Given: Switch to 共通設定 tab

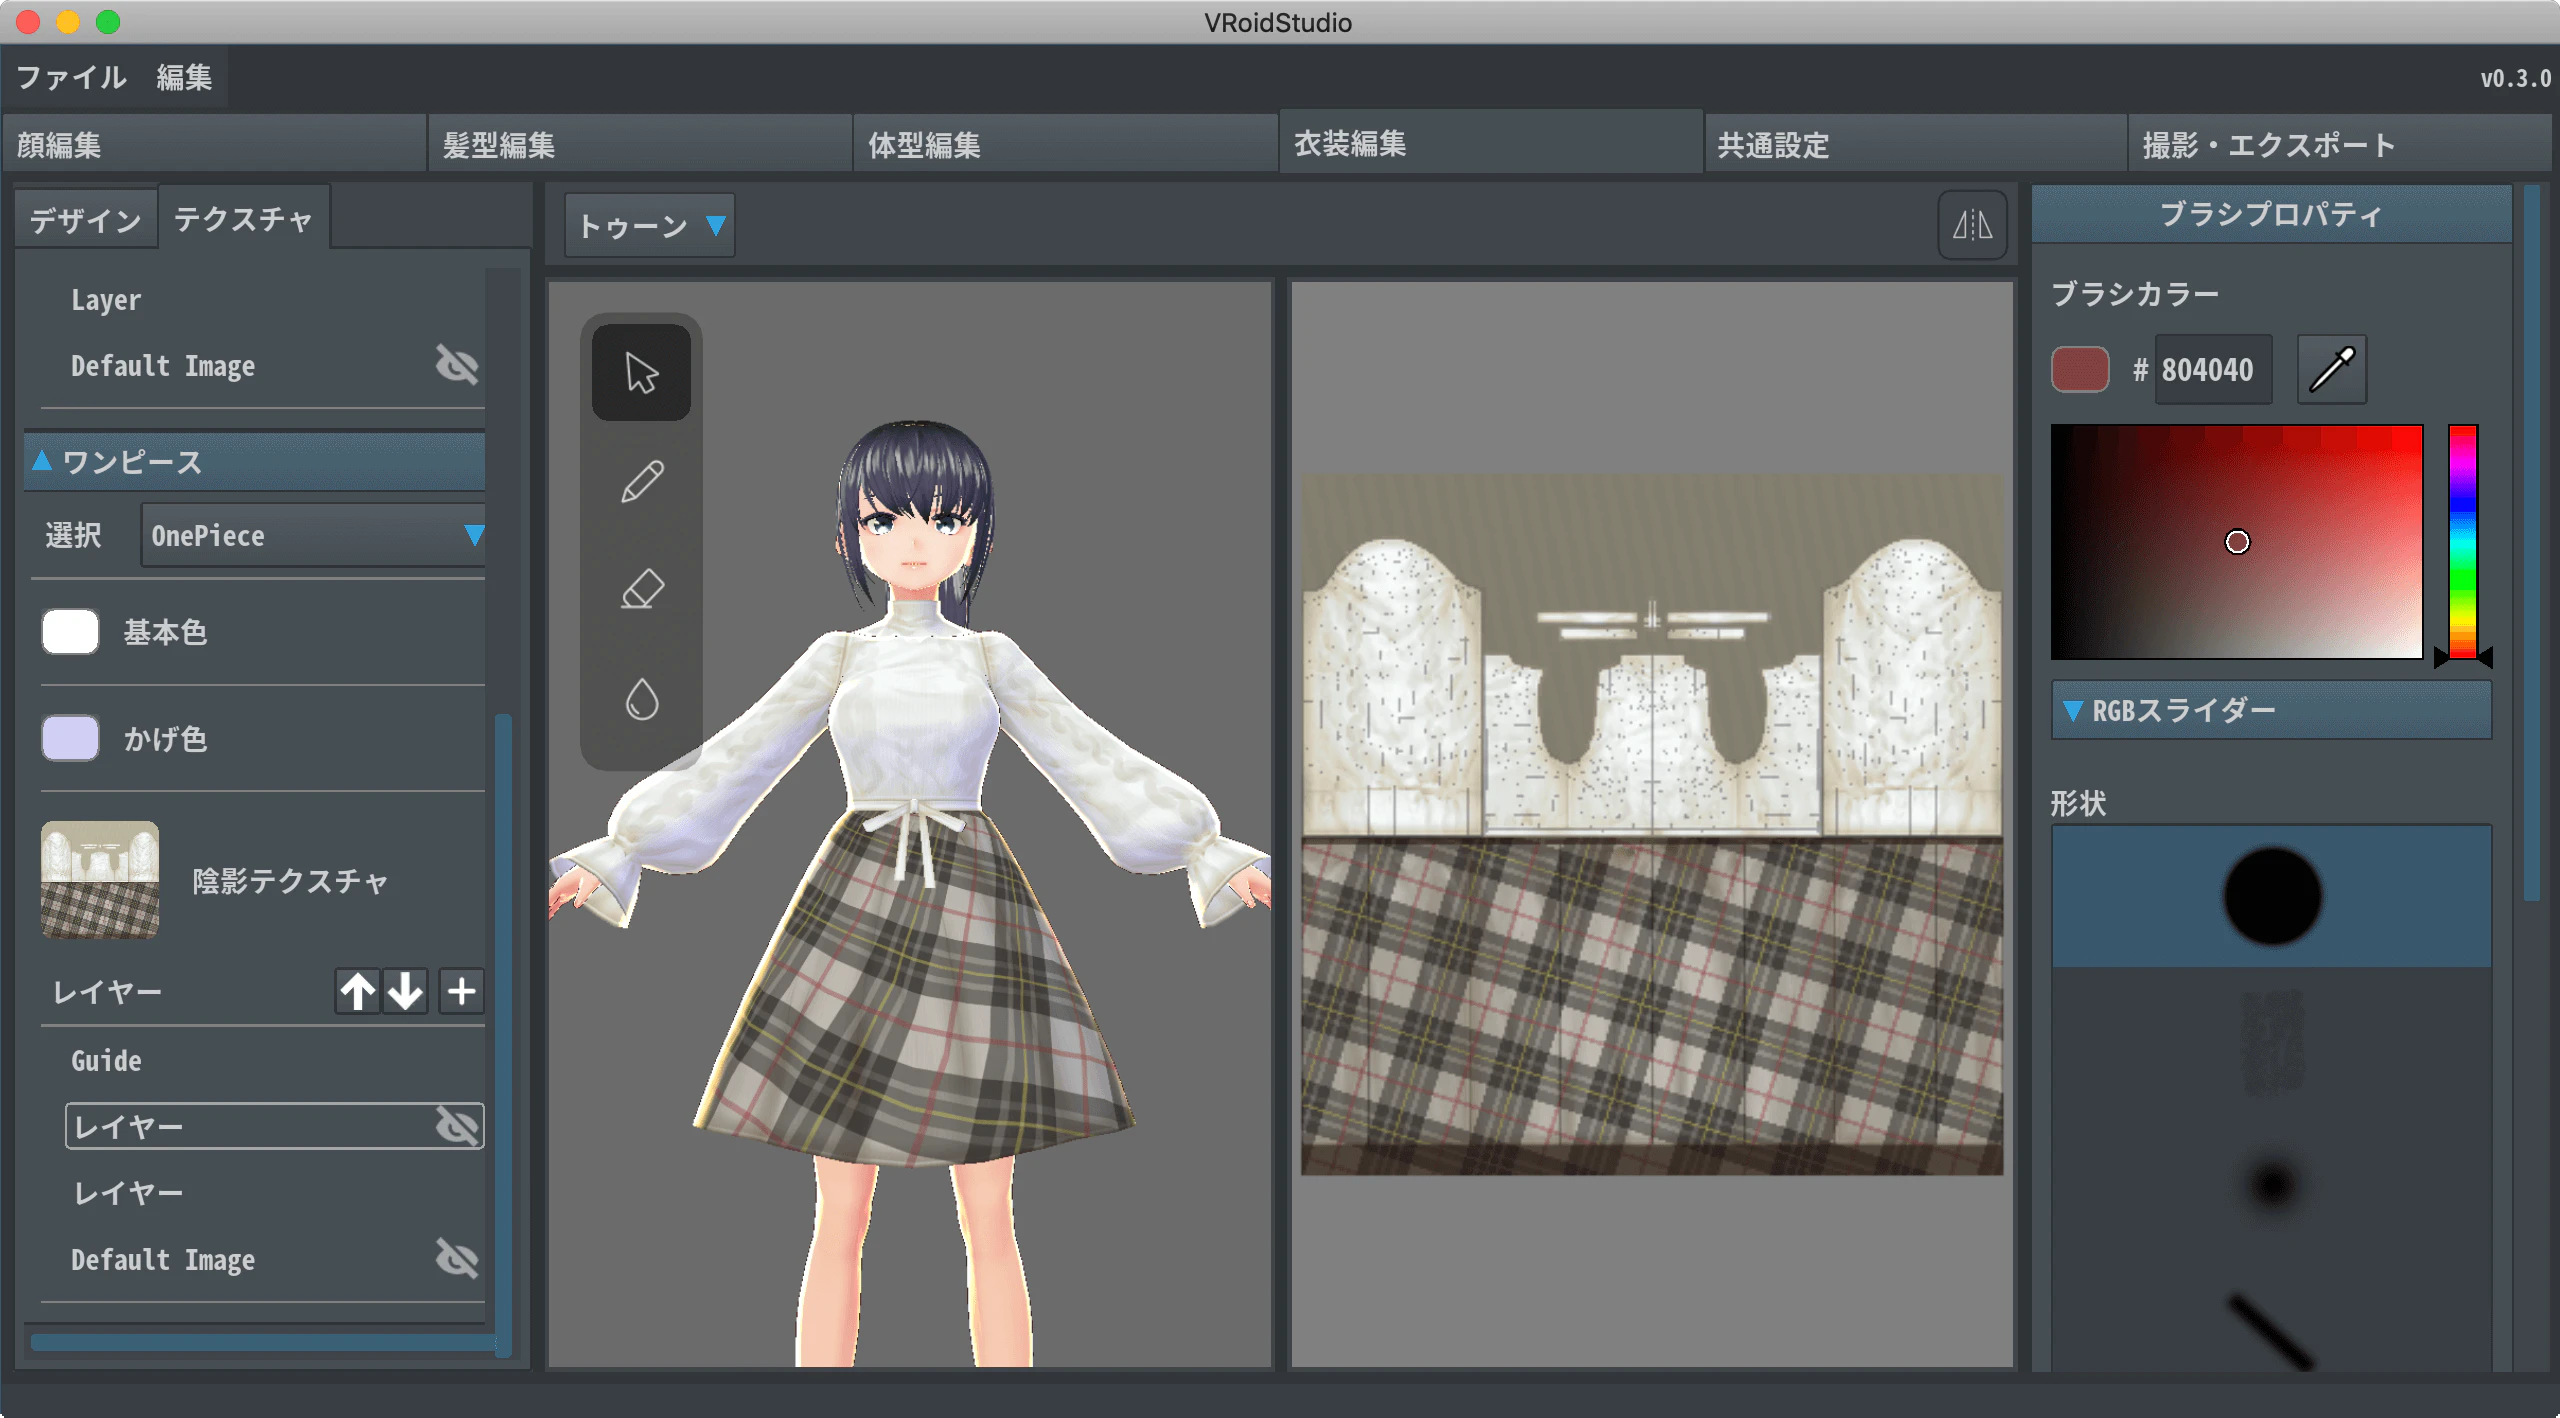Looking at the screenshot, I should (1915, 144).
